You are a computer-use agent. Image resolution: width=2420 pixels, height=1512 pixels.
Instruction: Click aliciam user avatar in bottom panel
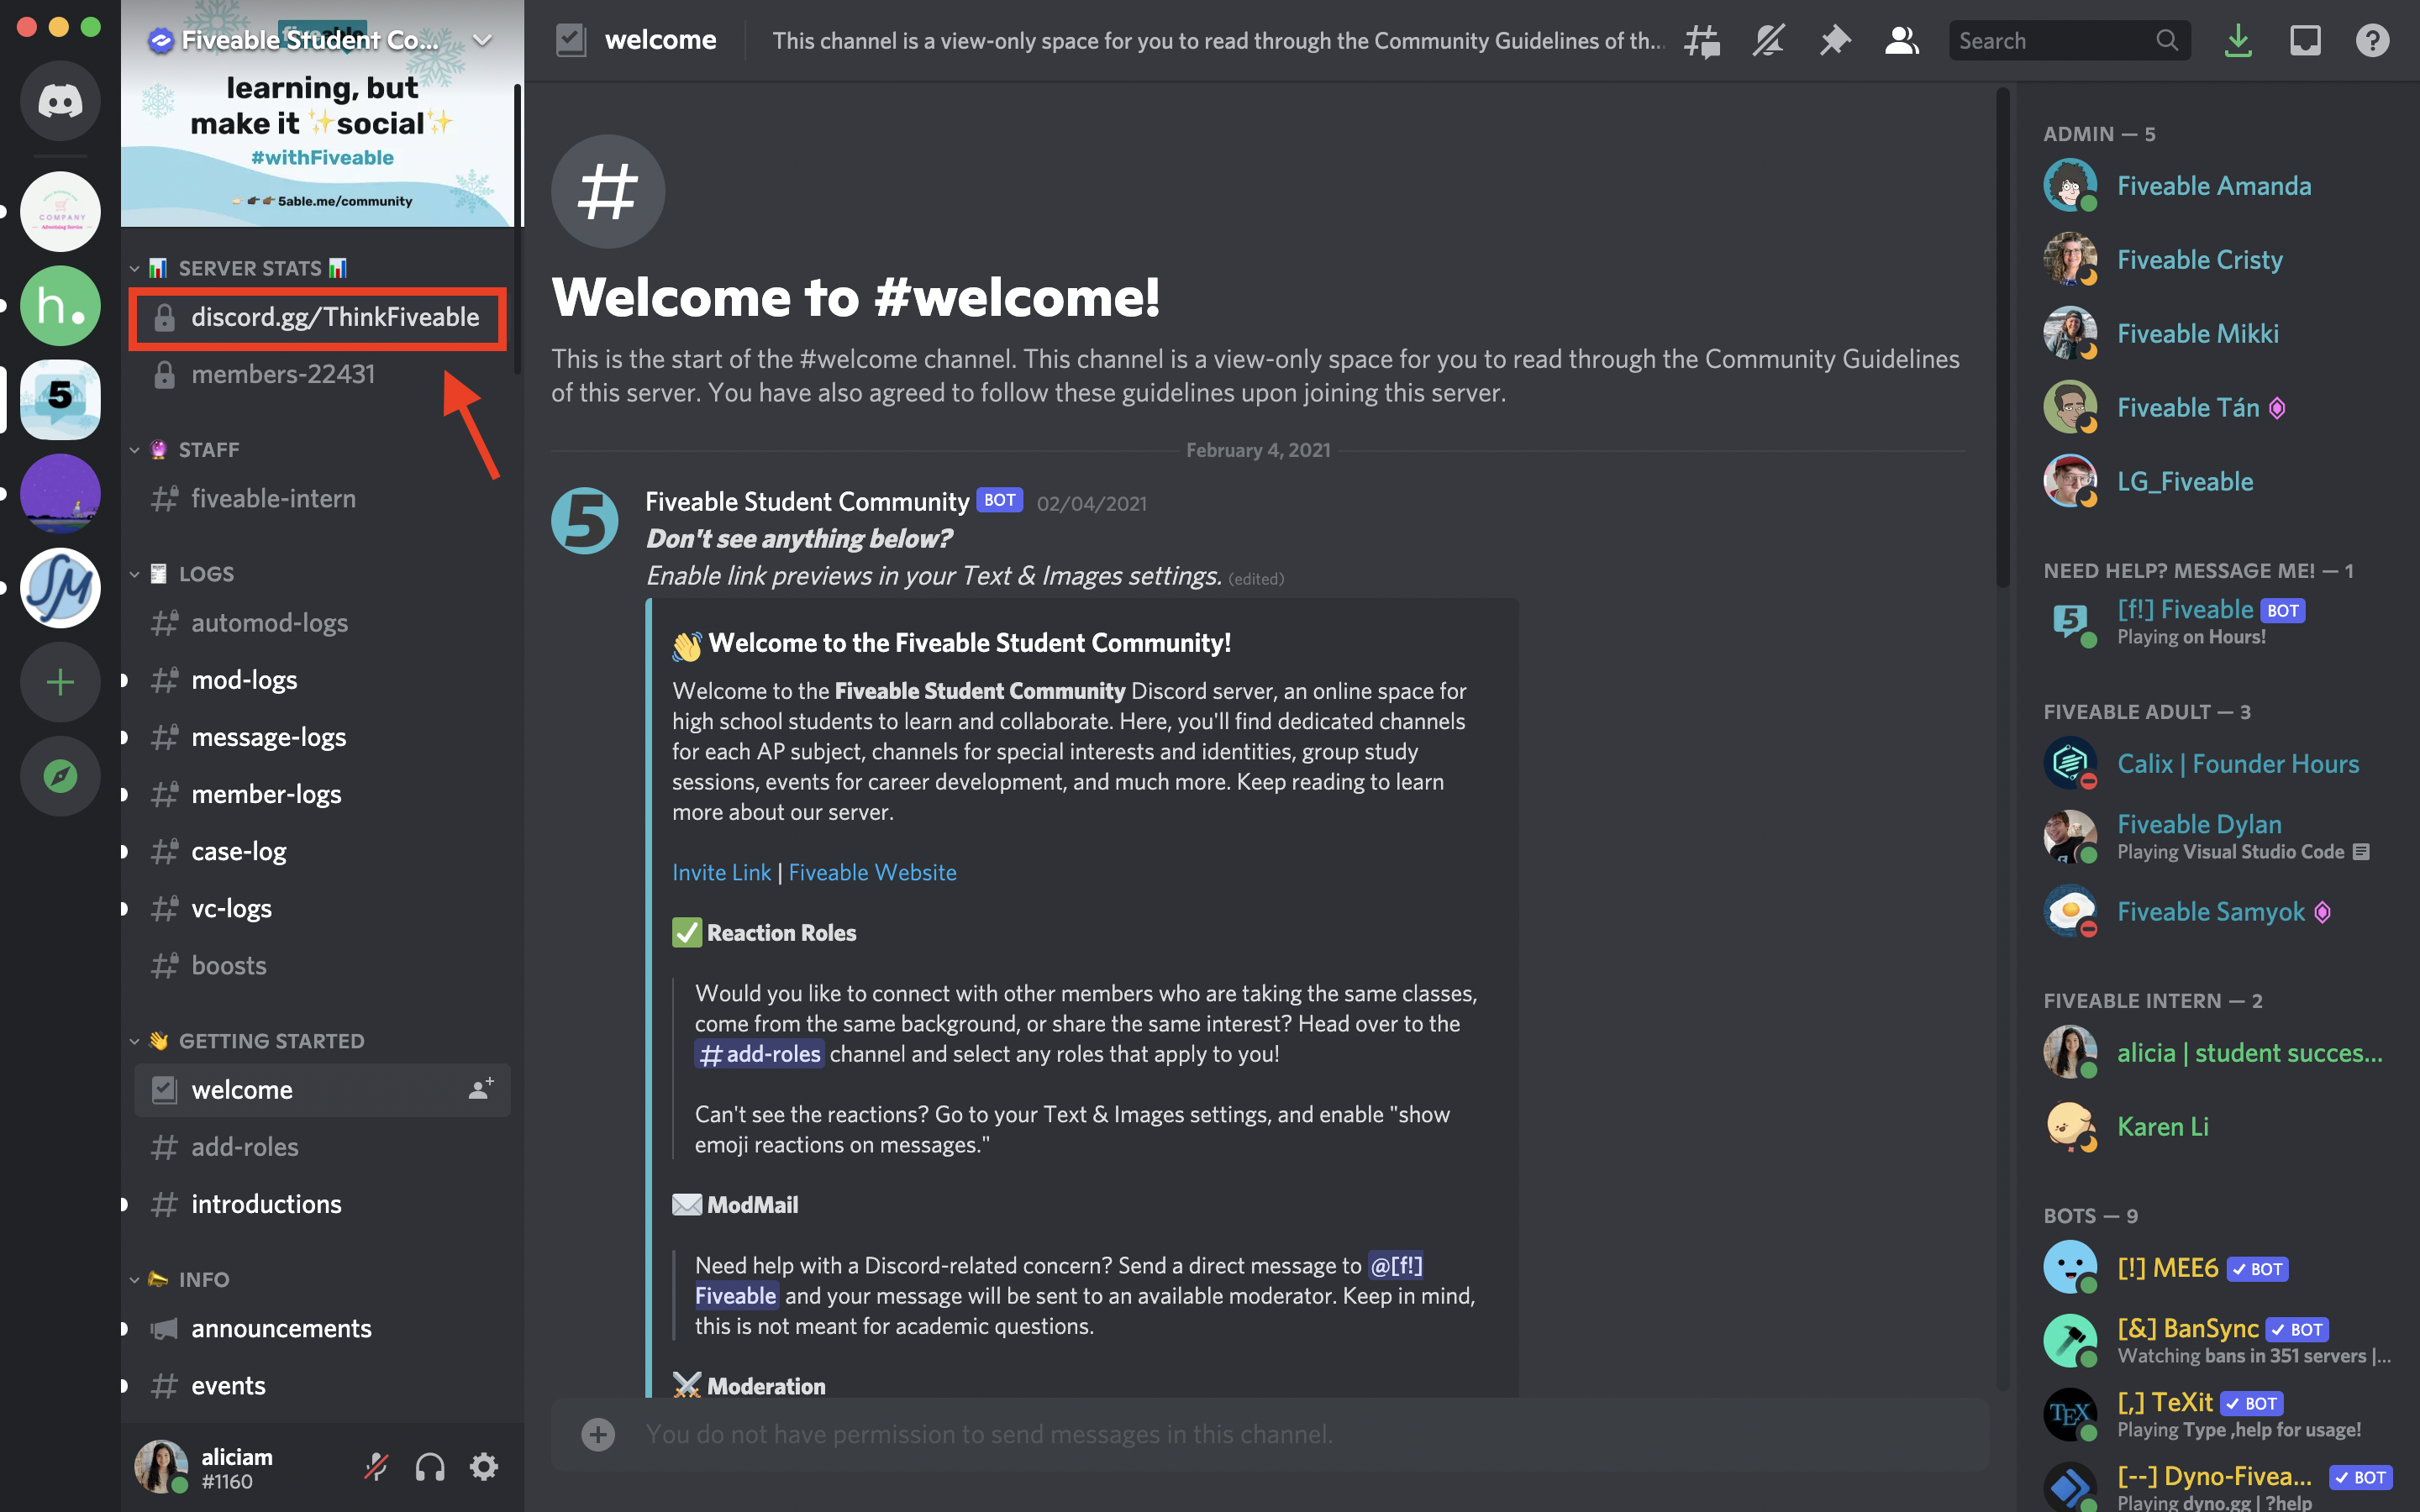pos(161,1467)
